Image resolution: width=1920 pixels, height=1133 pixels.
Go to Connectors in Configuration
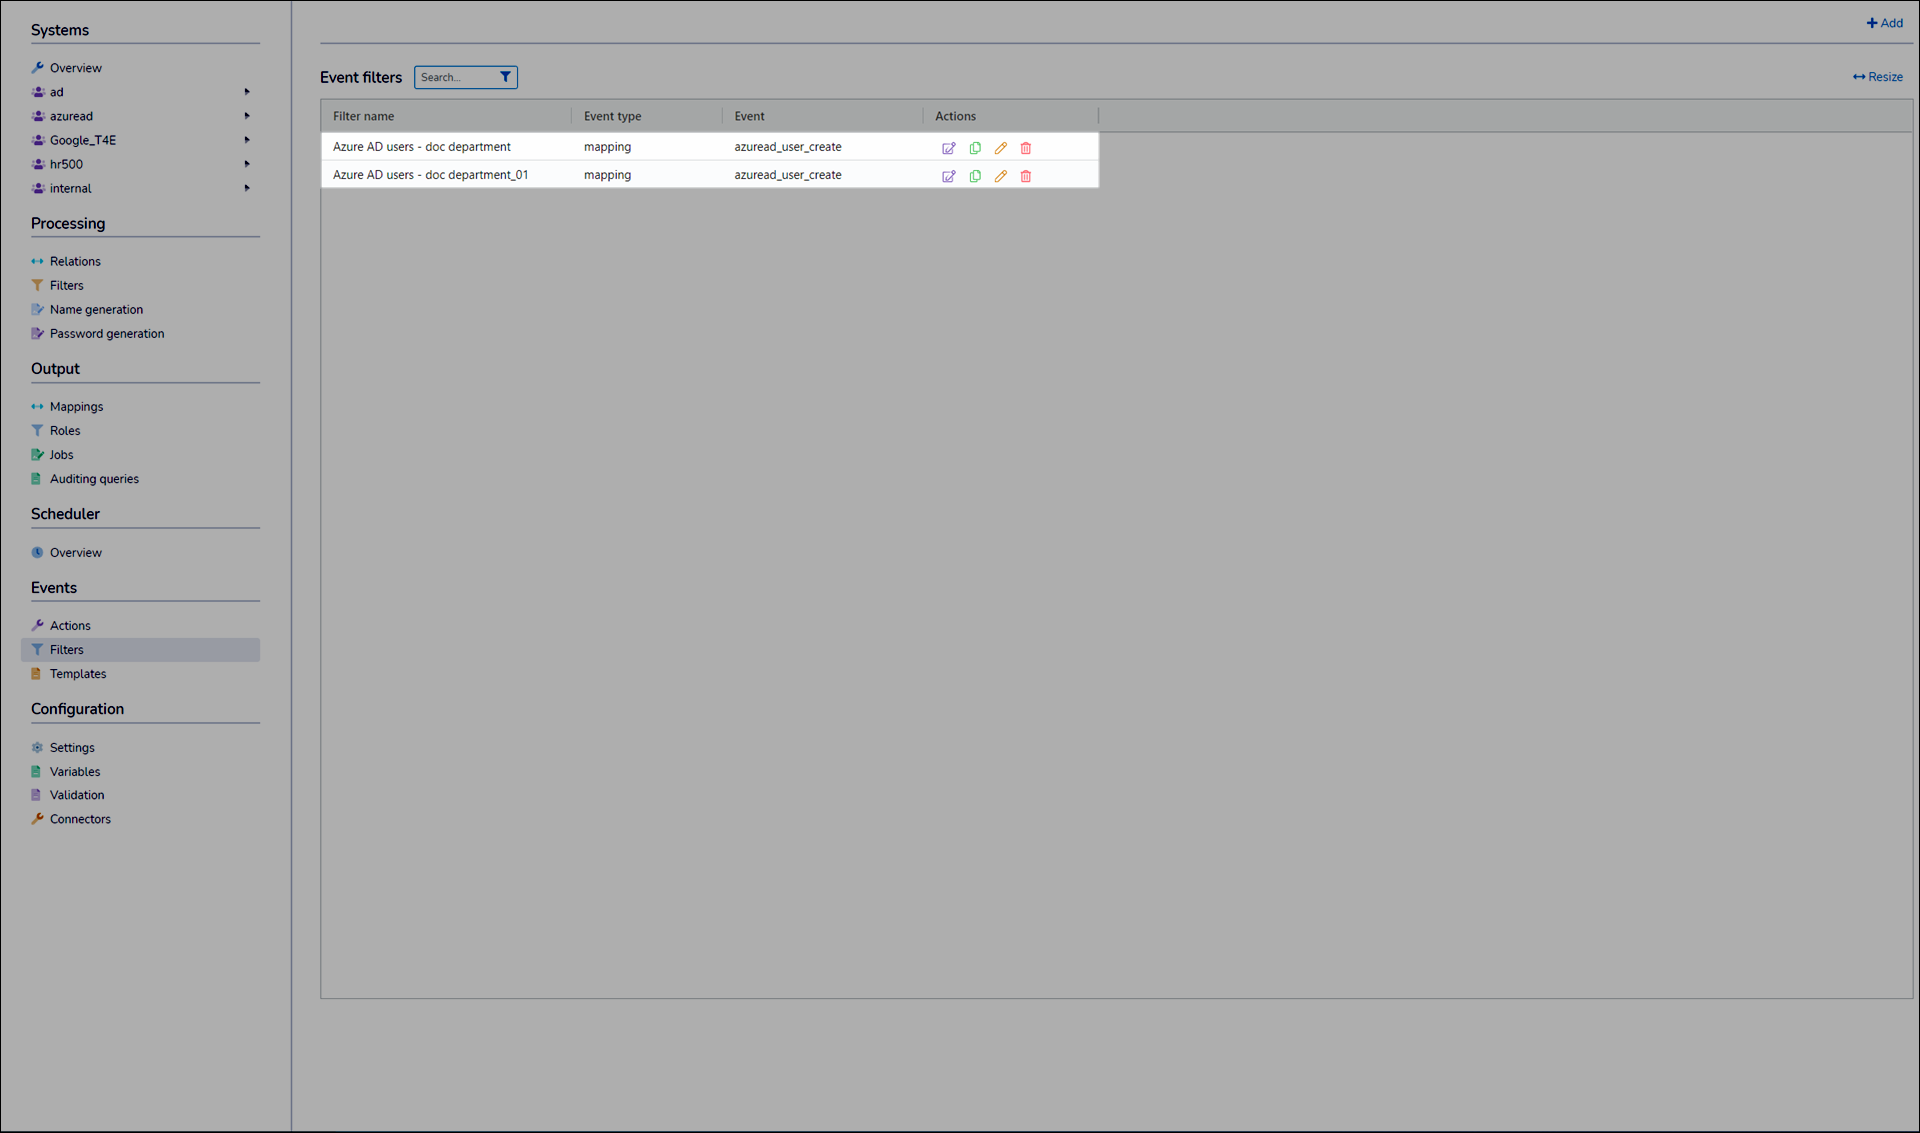pos(80,819)
